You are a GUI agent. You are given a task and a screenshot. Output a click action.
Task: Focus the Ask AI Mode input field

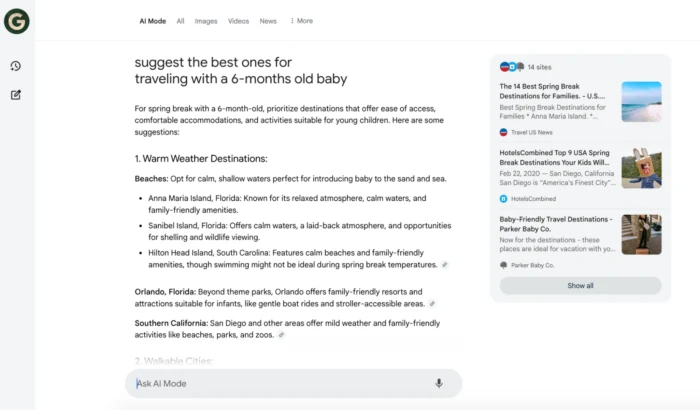point(293,383)
